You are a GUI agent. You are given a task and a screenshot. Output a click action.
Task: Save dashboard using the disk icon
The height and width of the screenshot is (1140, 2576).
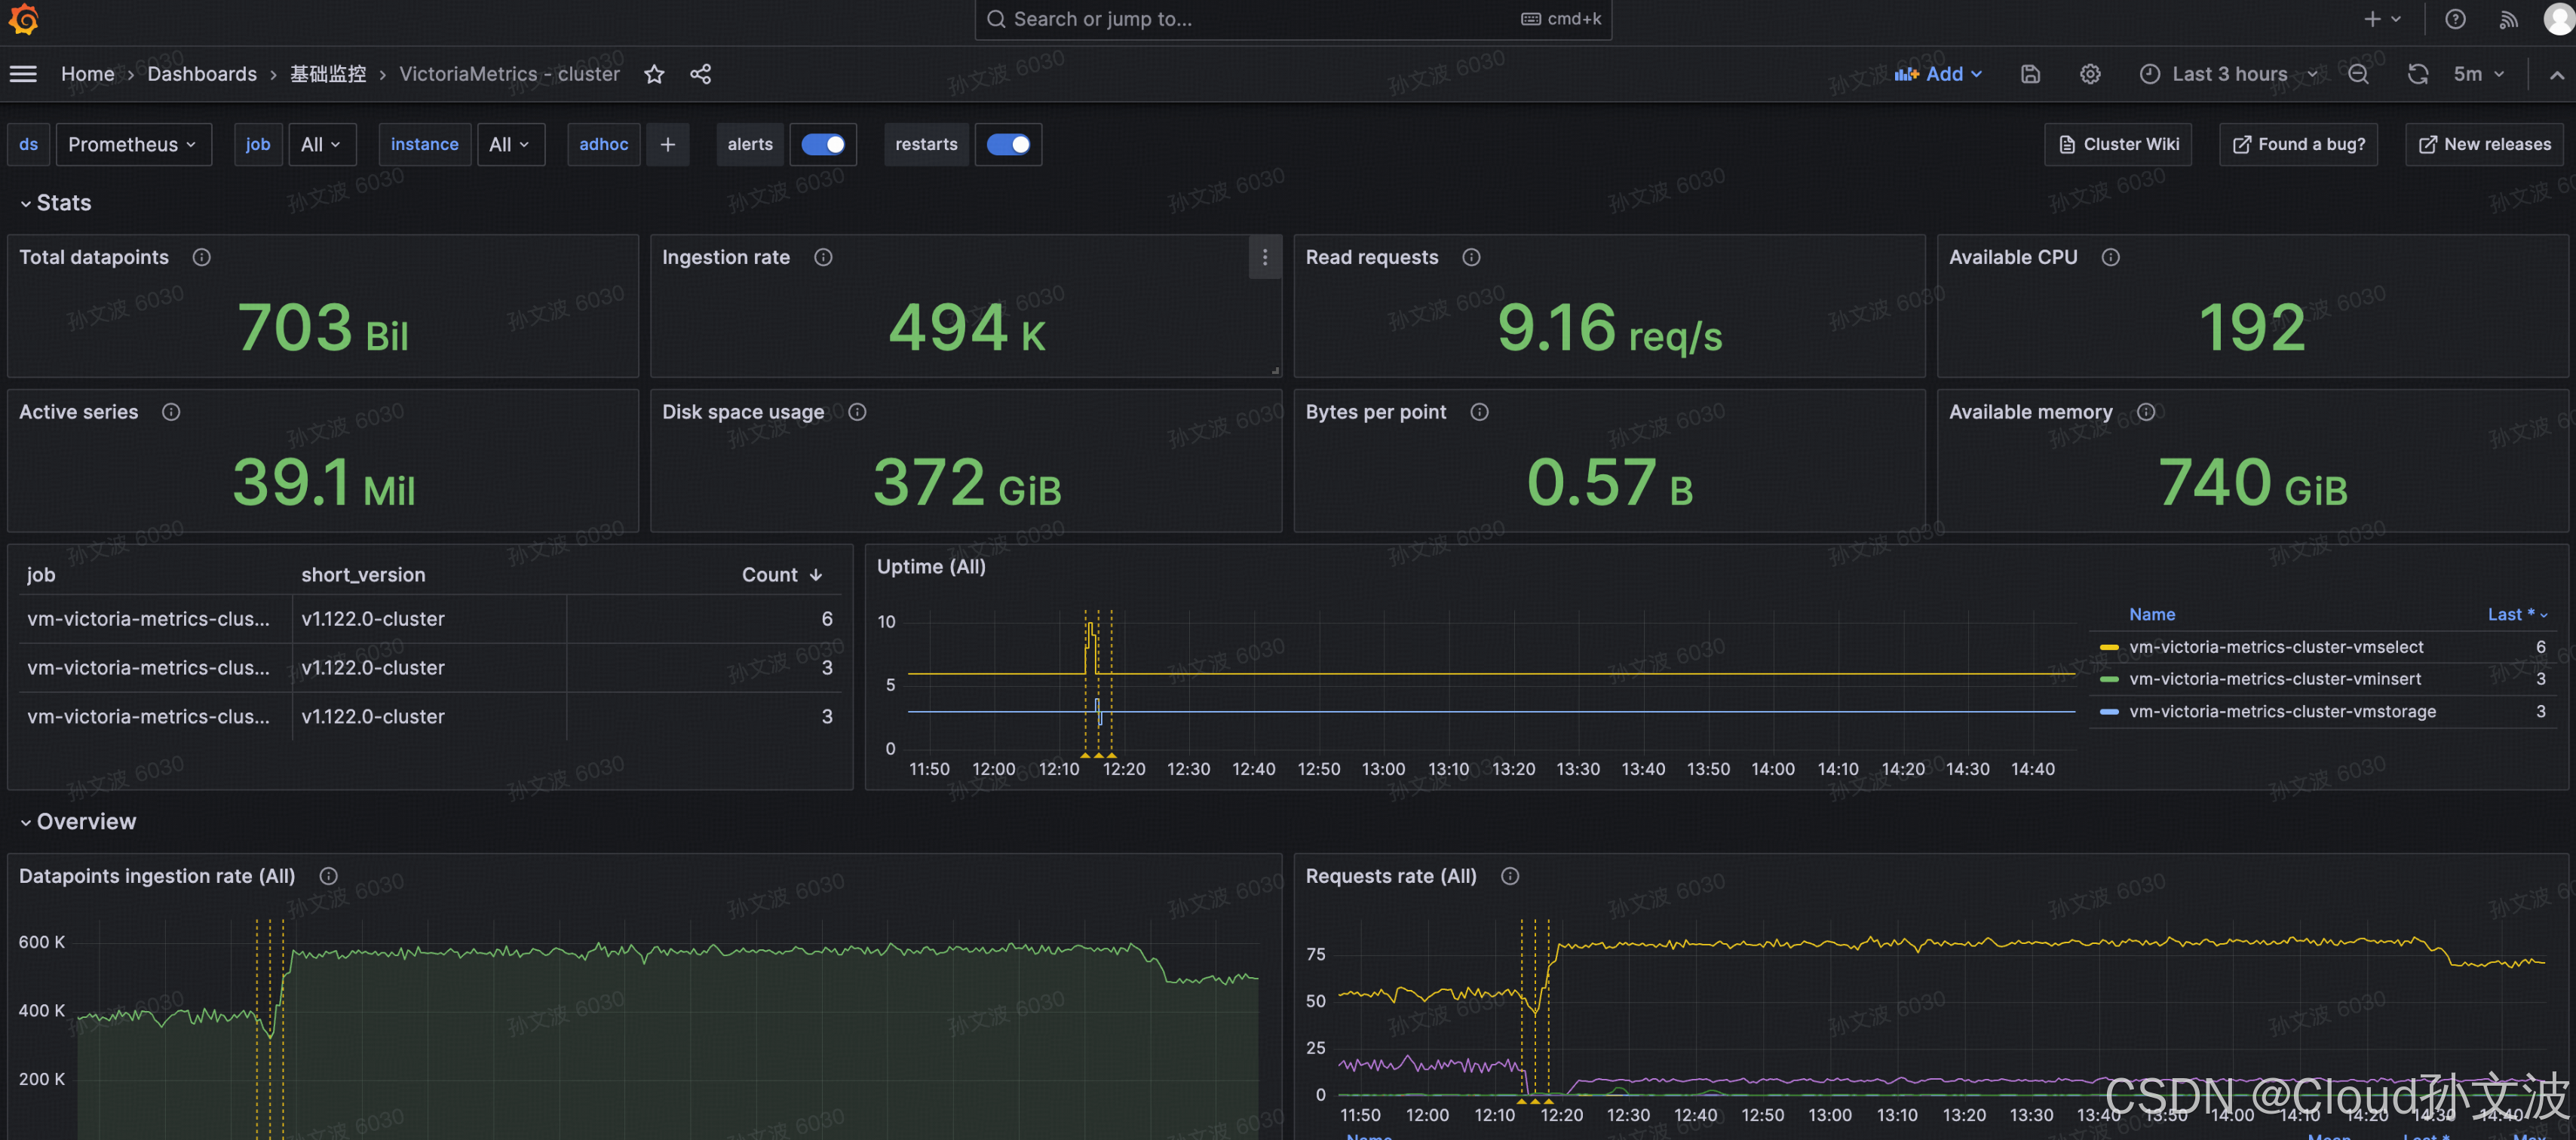click(x=2029, y=74)
